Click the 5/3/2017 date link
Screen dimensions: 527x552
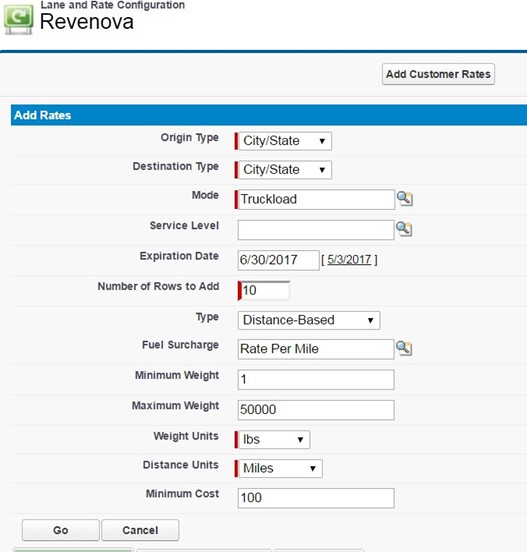(x=349, y=260)
